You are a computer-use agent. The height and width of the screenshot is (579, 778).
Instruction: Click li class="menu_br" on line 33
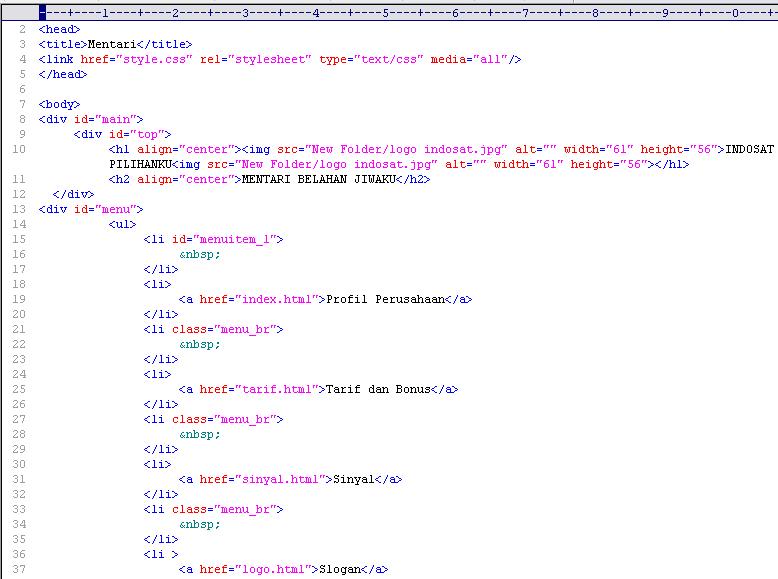tap(213, 509)
